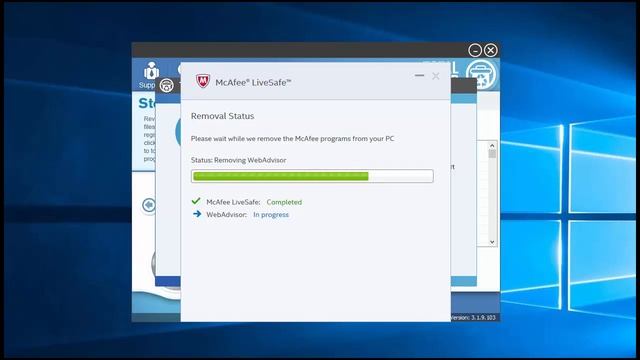Click the round icon in middle window title

coord(167,85)
